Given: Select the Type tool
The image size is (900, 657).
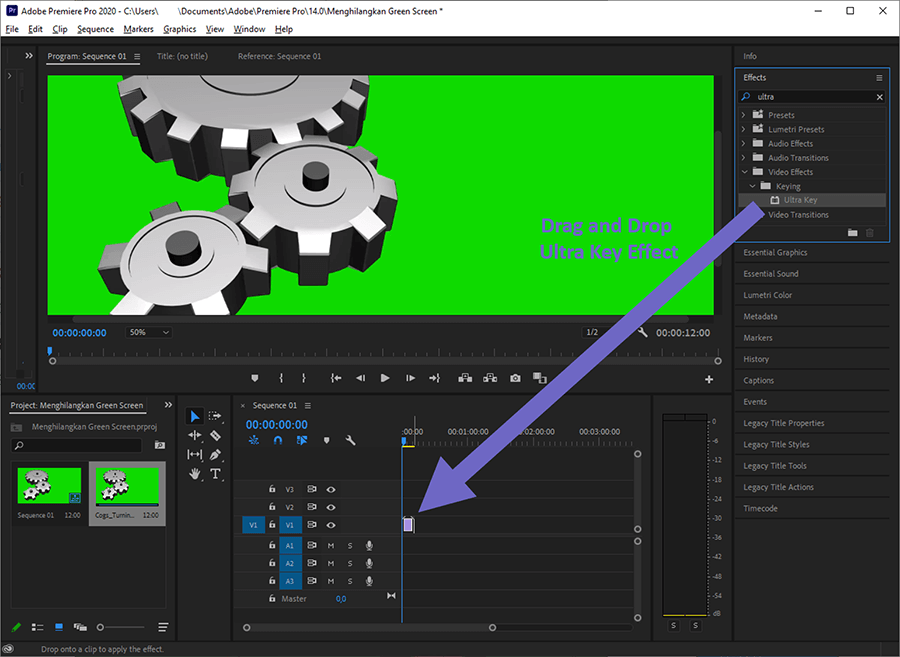Looking at the screenshot, I should (215, 474).
